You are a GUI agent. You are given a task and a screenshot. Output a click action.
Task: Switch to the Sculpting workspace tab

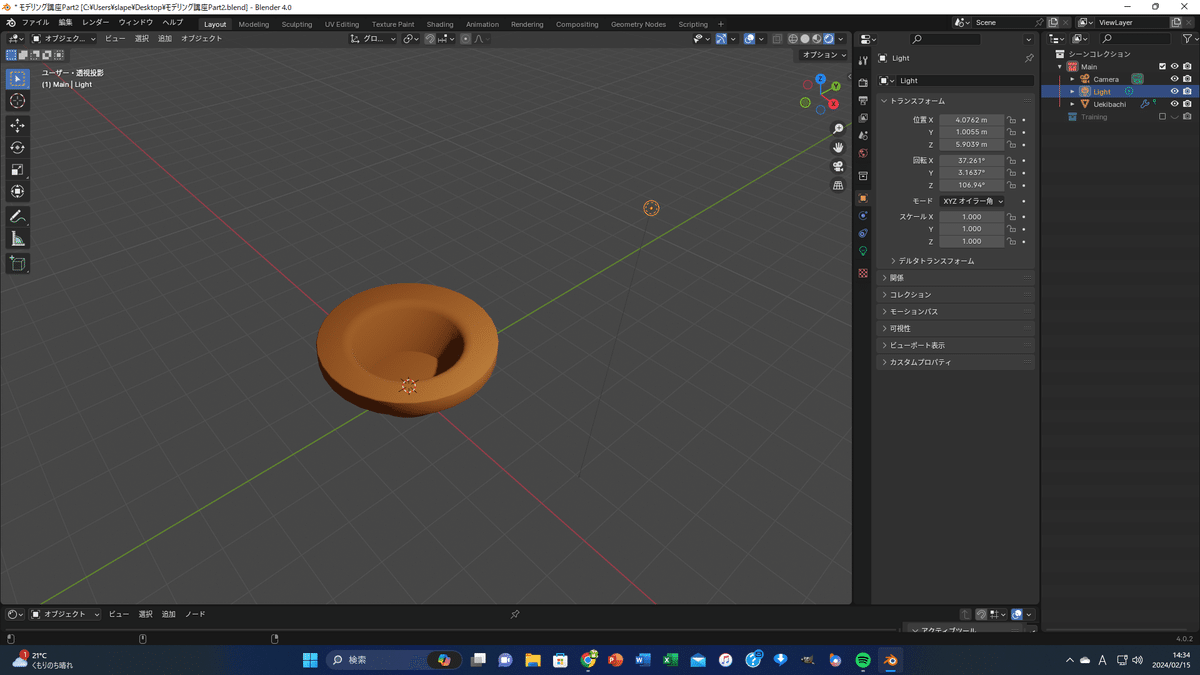(297, 24)
